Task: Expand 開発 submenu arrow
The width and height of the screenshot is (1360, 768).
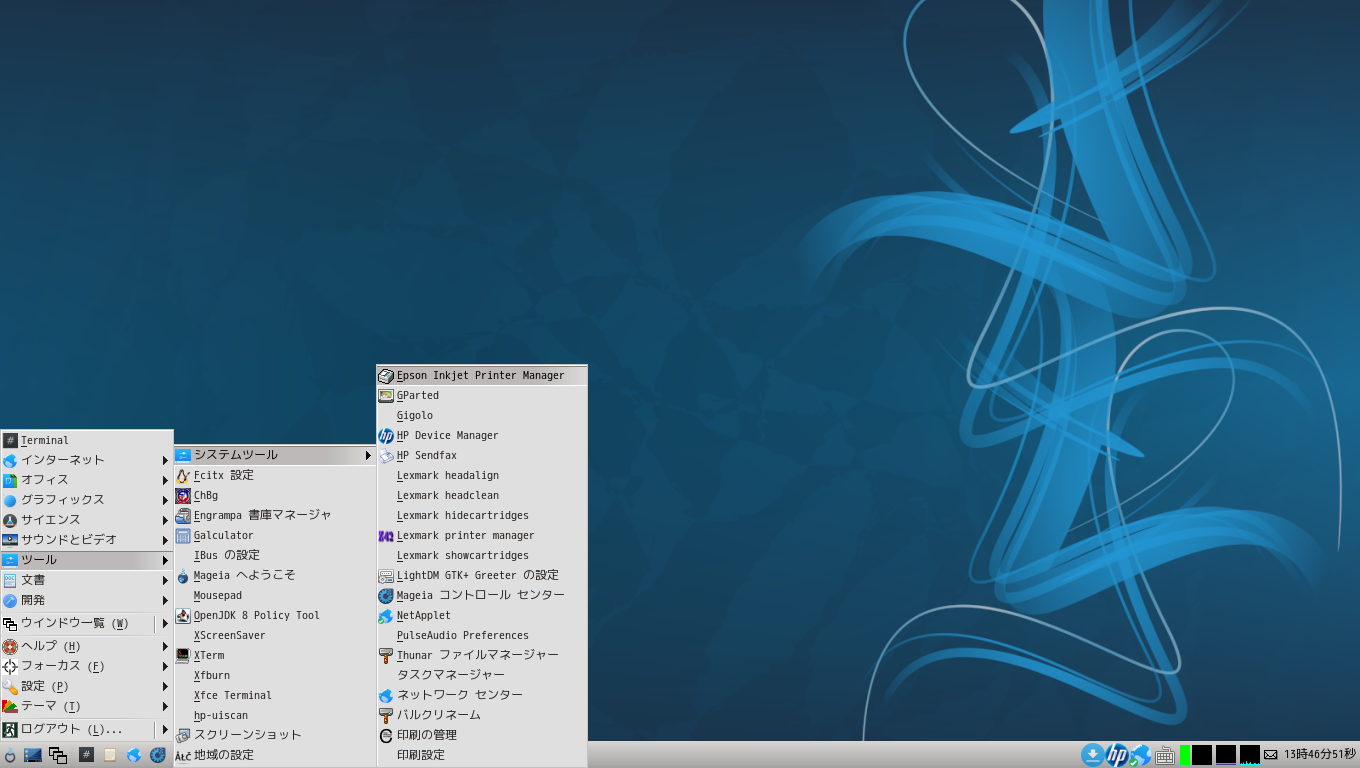Action: point(165,600)
